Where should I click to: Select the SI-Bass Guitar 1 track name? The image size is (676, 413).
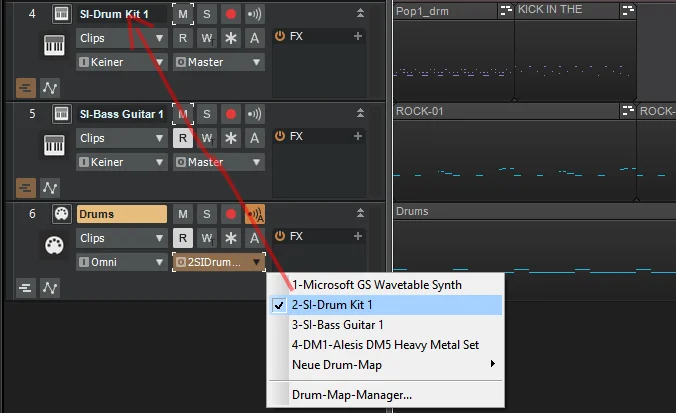[122, 114]
